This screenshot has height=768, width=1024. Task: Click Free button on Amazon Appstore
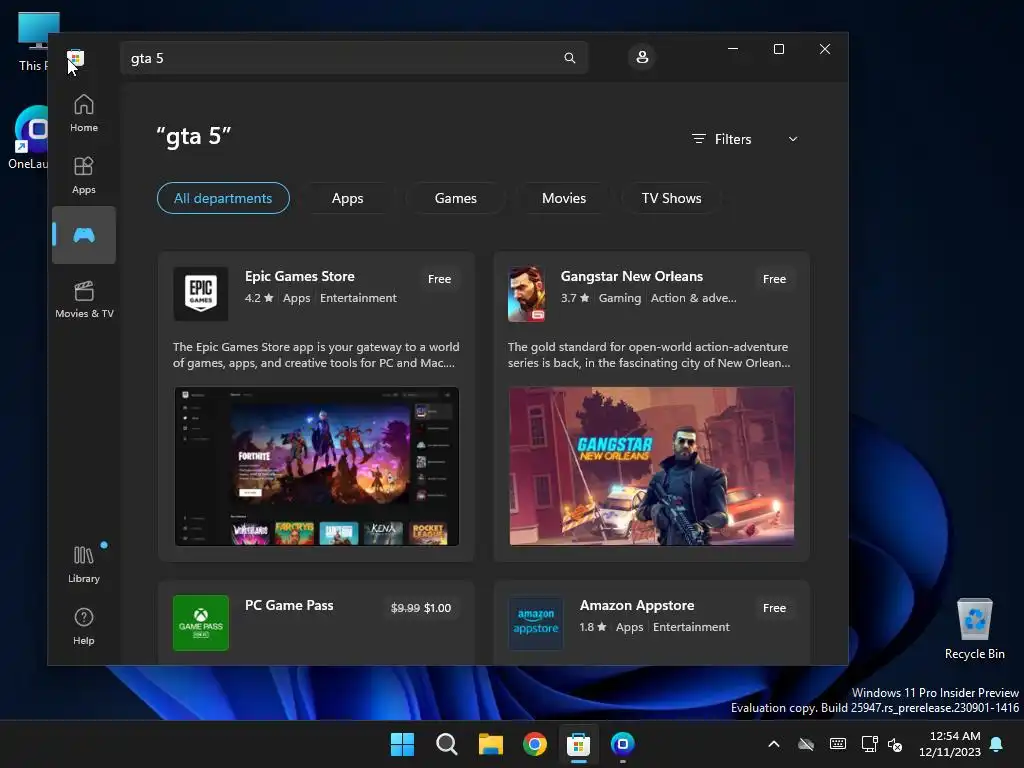[775, 608]
